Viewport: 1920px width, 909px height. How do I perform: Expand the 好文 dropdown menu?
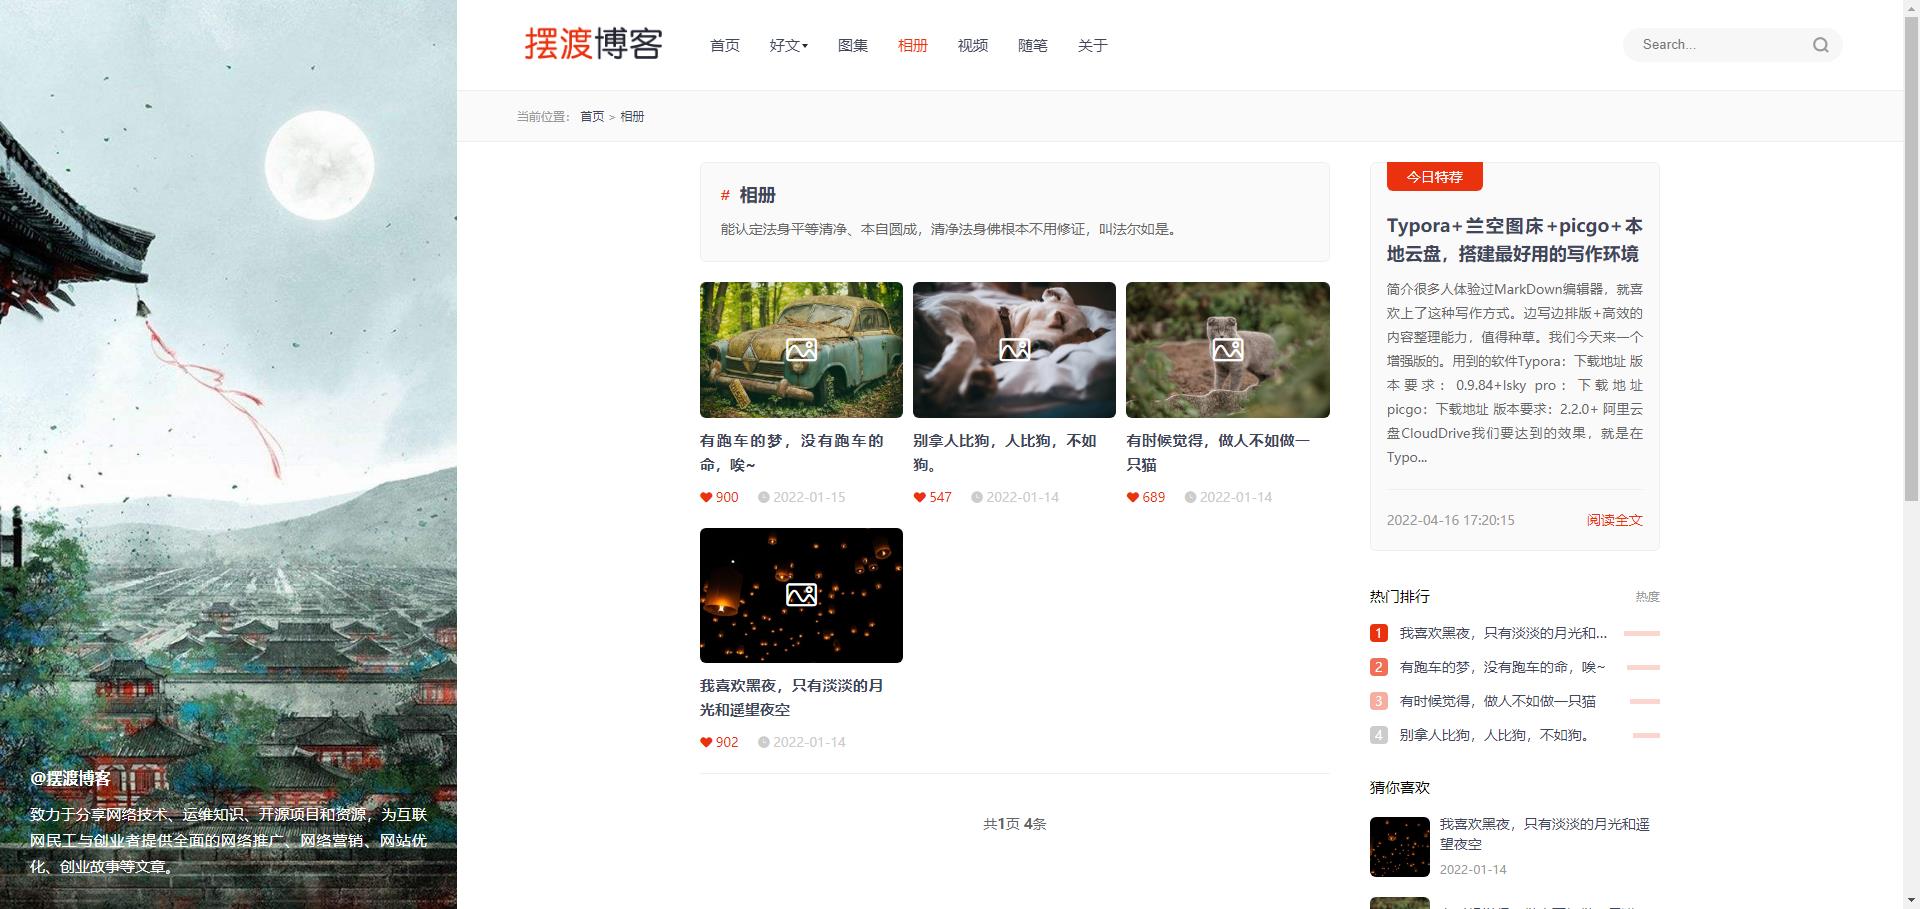[x=788, y=45]
